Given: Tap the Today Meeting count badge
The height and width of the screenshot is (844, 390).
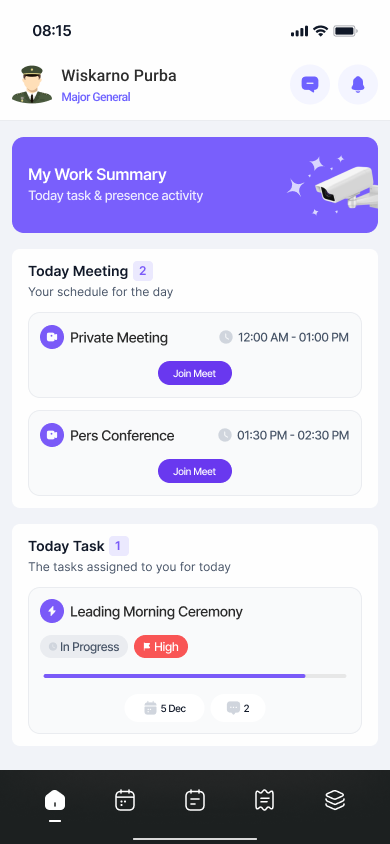Looking at the screenshot, I should point(143,271).
